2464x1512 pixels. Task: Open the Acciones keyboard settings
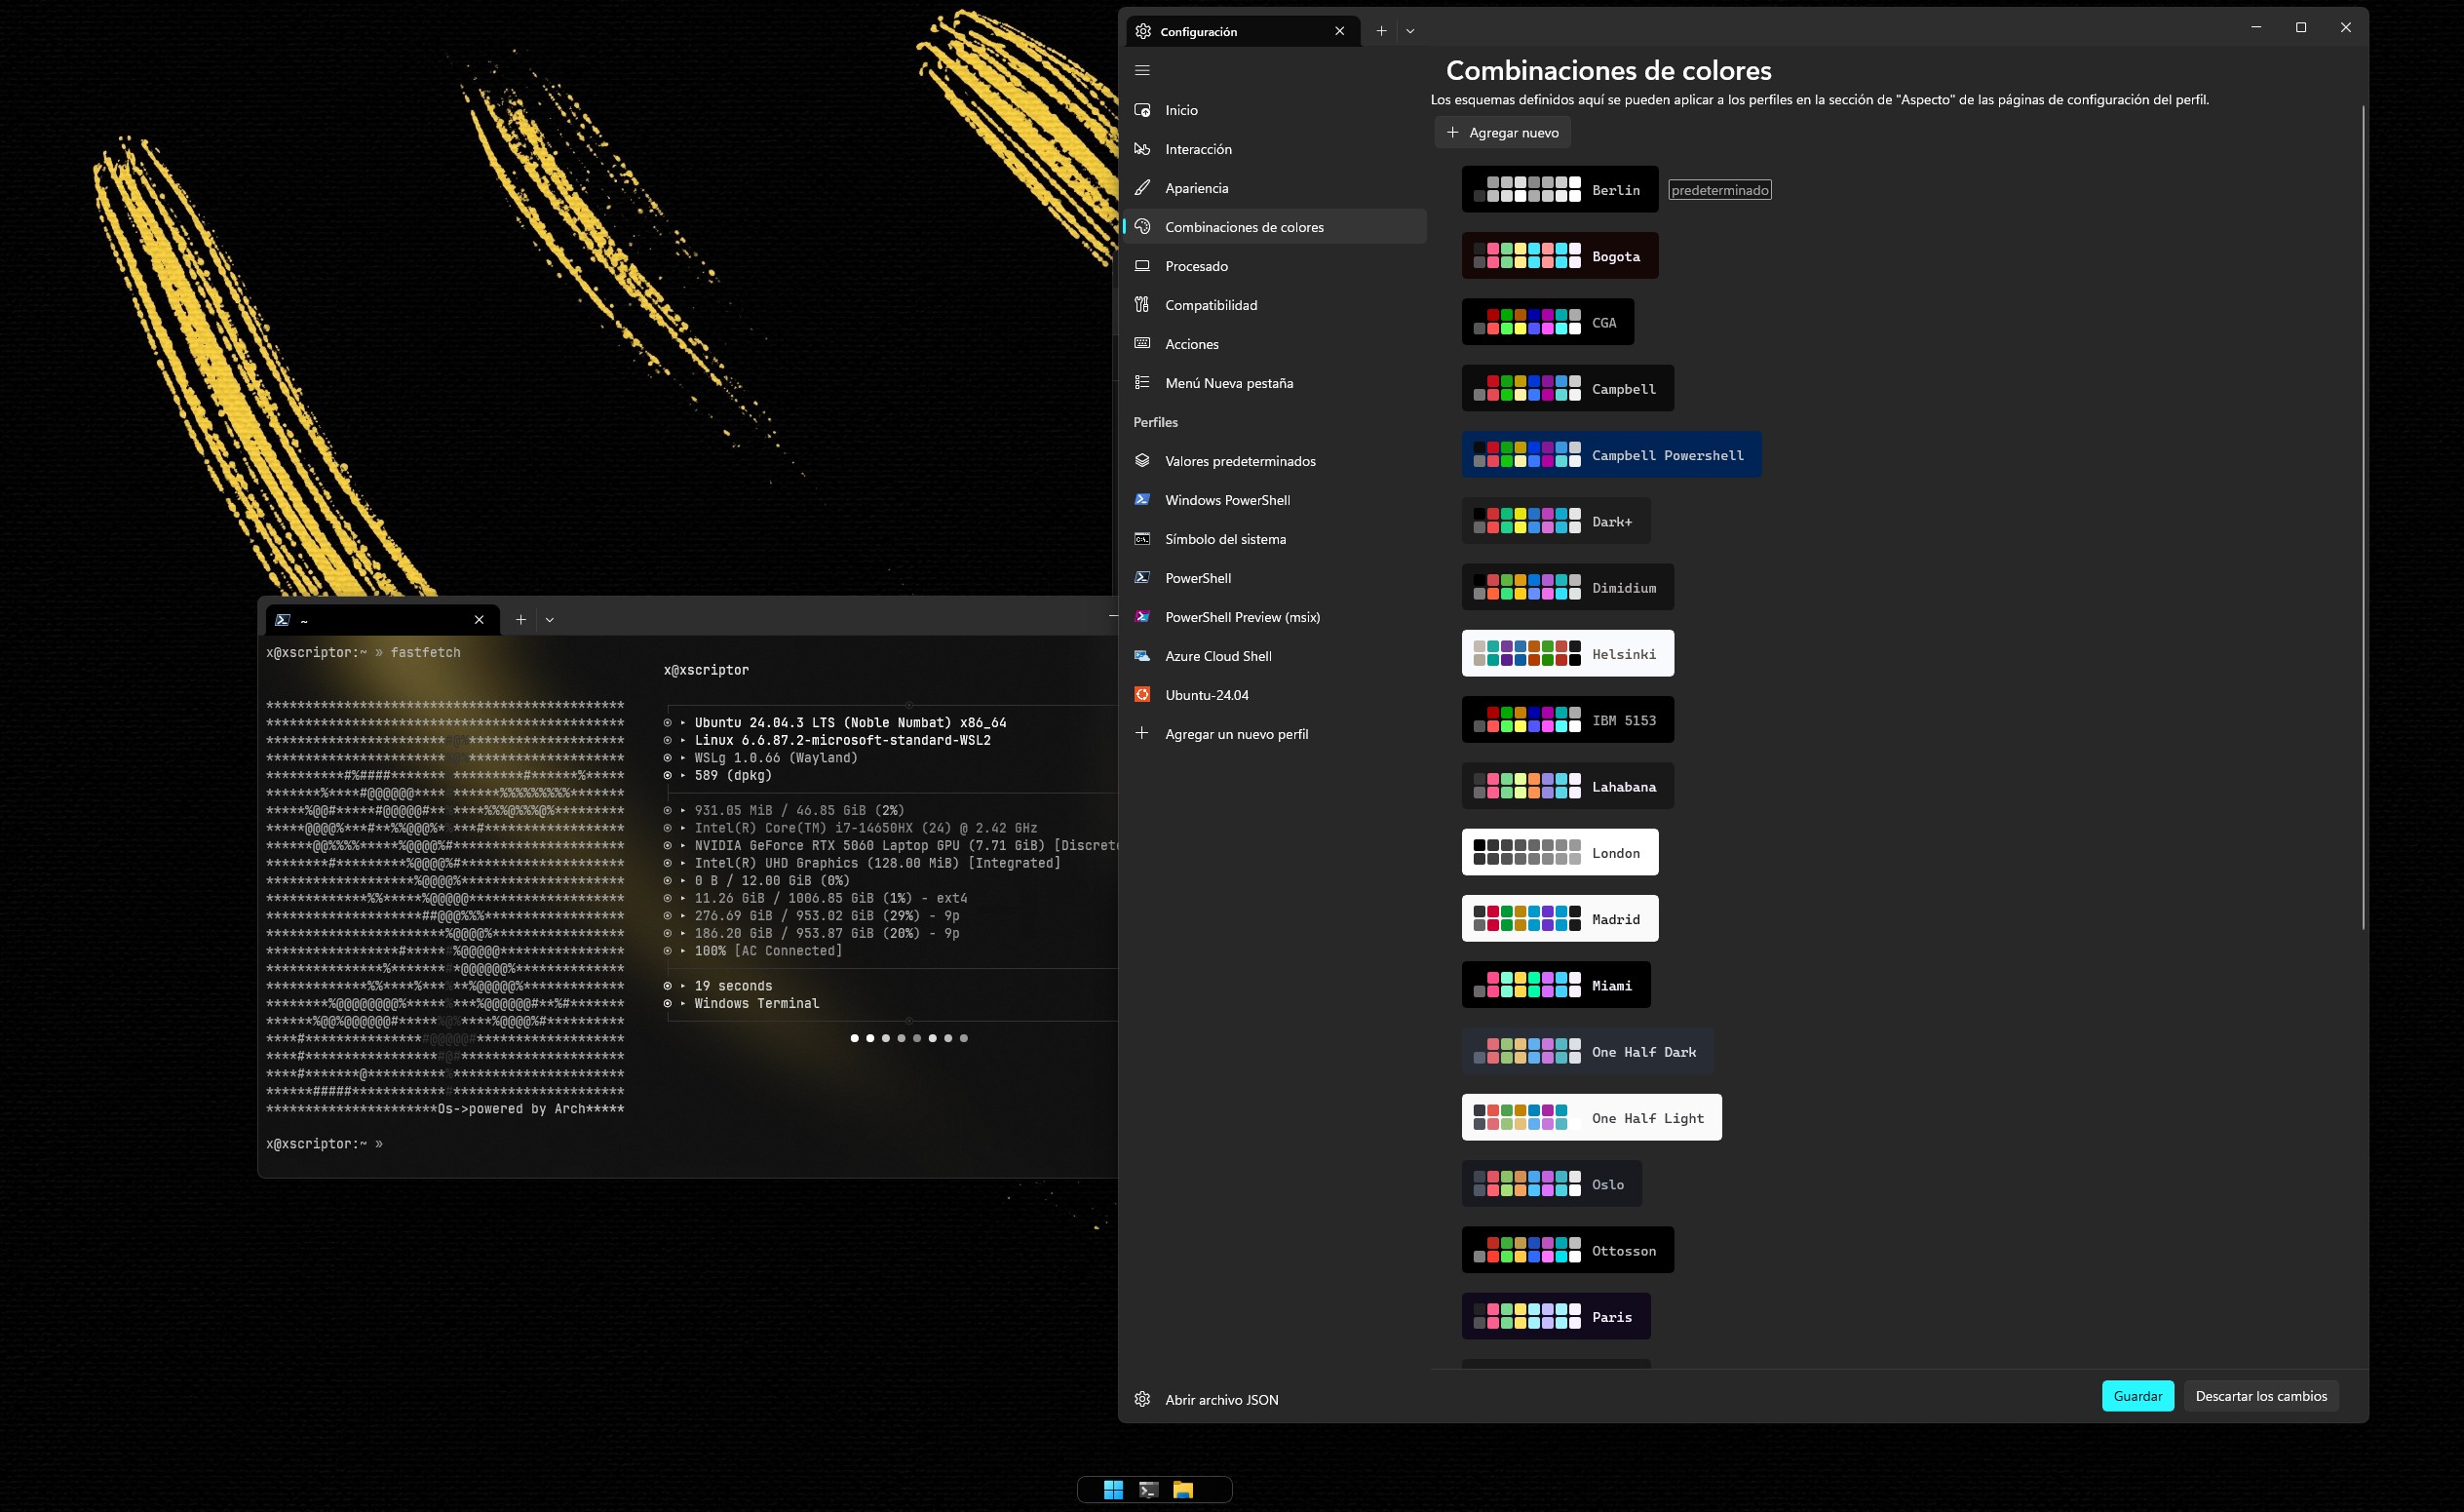(x=1191, y=344)
